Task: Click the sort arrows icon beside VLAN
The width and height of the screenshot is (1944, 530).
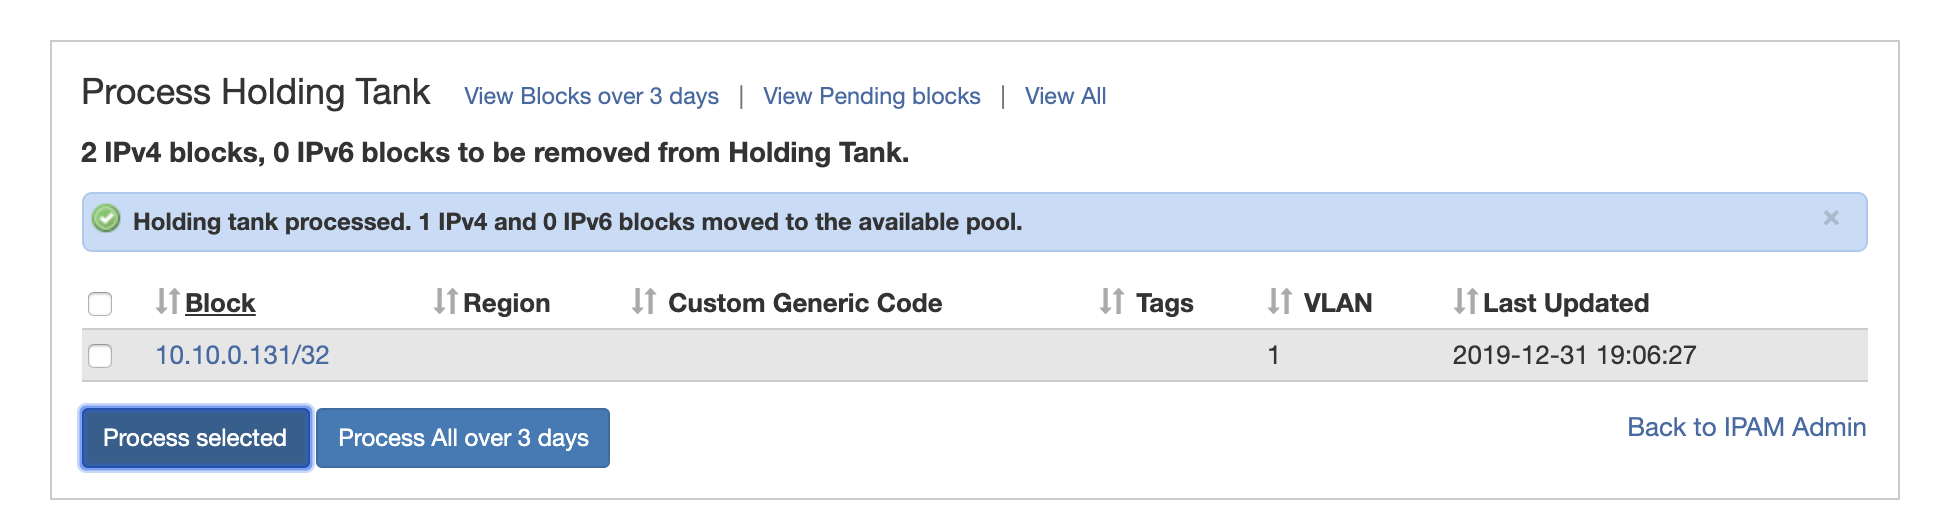Action: [1280, 302]
